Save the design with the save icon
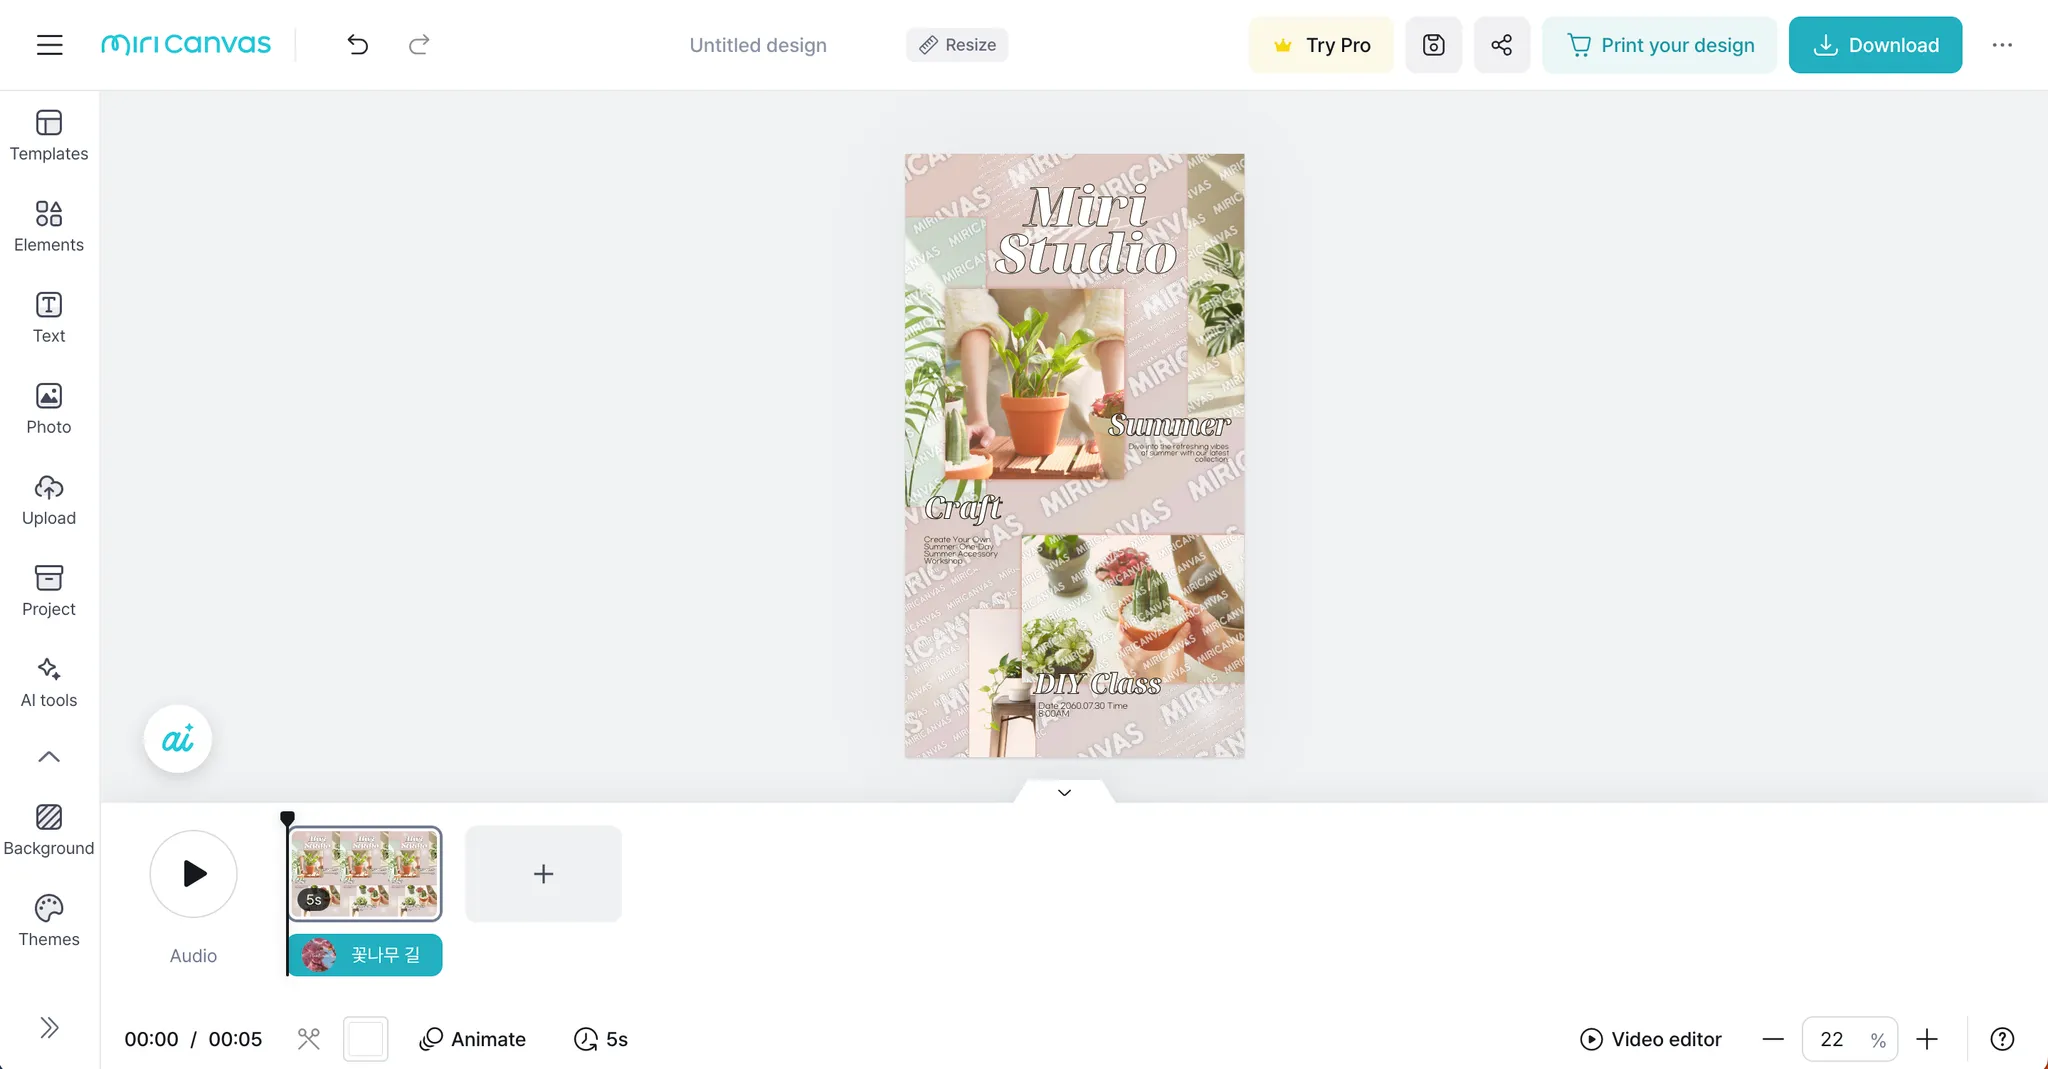The width and height of the screenshot is (2048, 1069). click(1434, 45)
